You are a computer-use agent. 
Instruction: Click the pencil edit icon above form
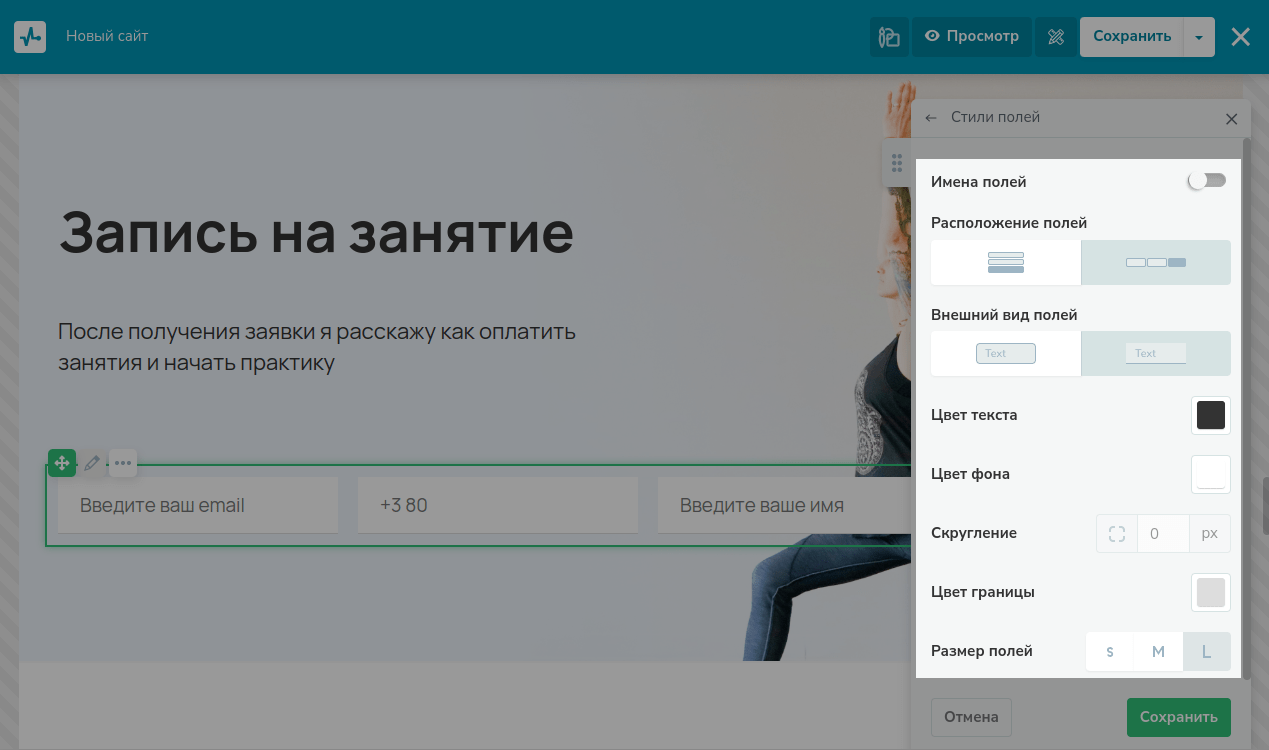pos(92,463)
